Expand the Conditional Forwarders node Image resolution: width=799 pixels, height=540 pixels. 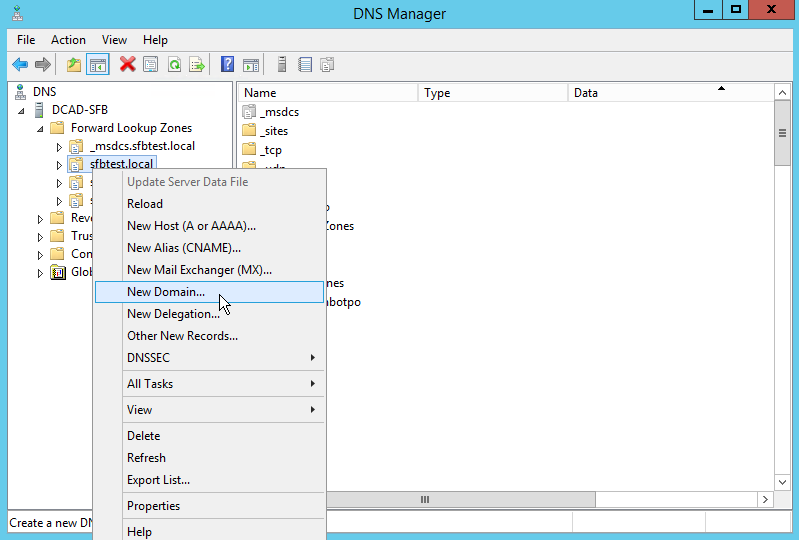pos(40,255)
